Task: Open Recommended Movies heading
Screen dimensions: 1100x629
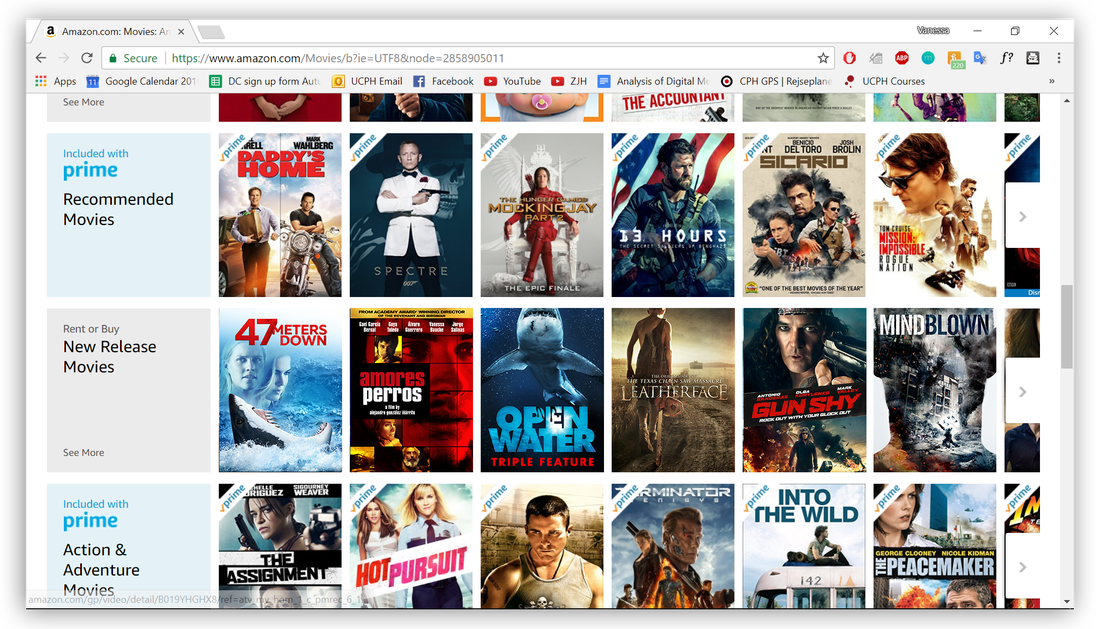Action: coord(118,209)
